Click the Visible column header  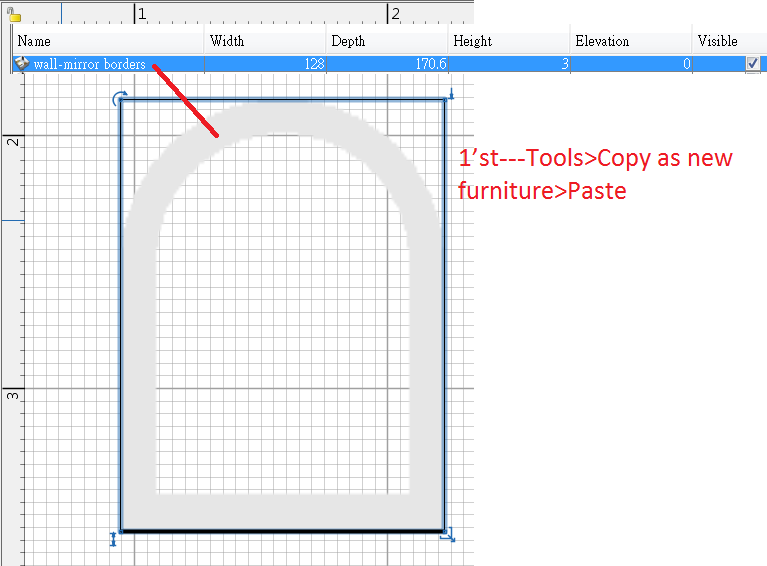(730, 41)
